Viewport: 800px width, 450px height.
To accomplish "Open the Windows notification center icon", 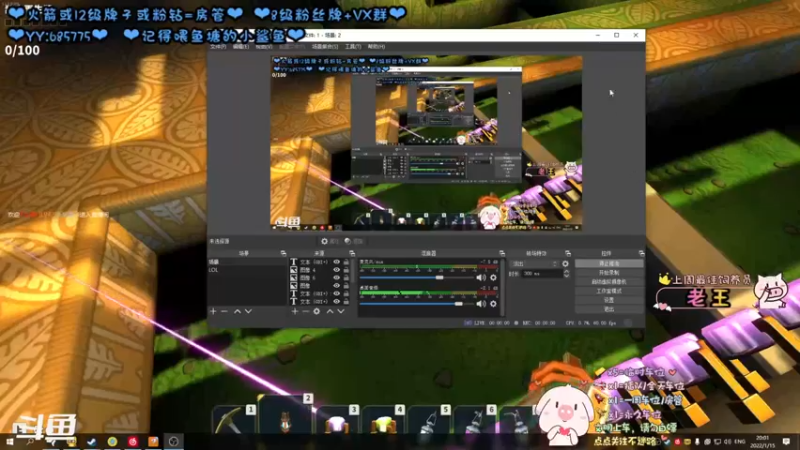I will tap(786, 441).
